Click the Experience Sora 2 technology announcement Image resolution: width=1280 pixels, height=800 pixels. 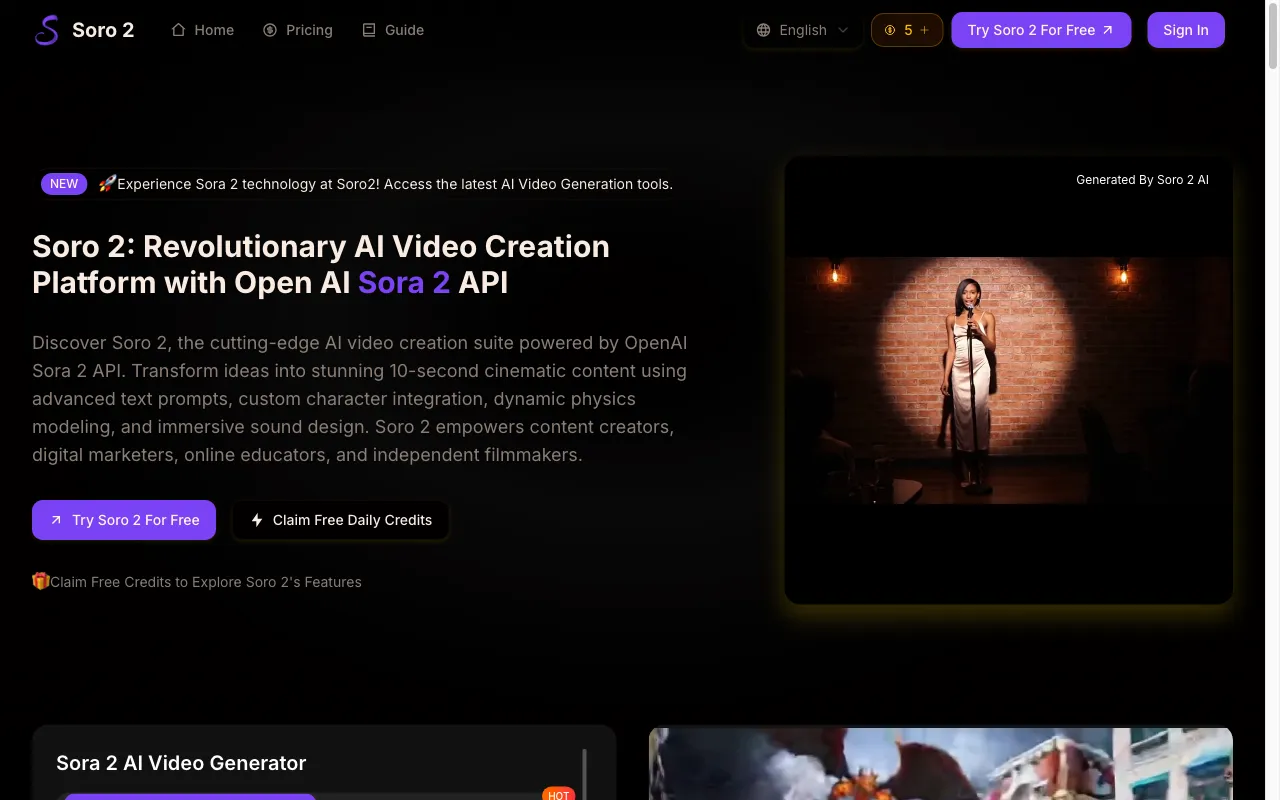395,184
